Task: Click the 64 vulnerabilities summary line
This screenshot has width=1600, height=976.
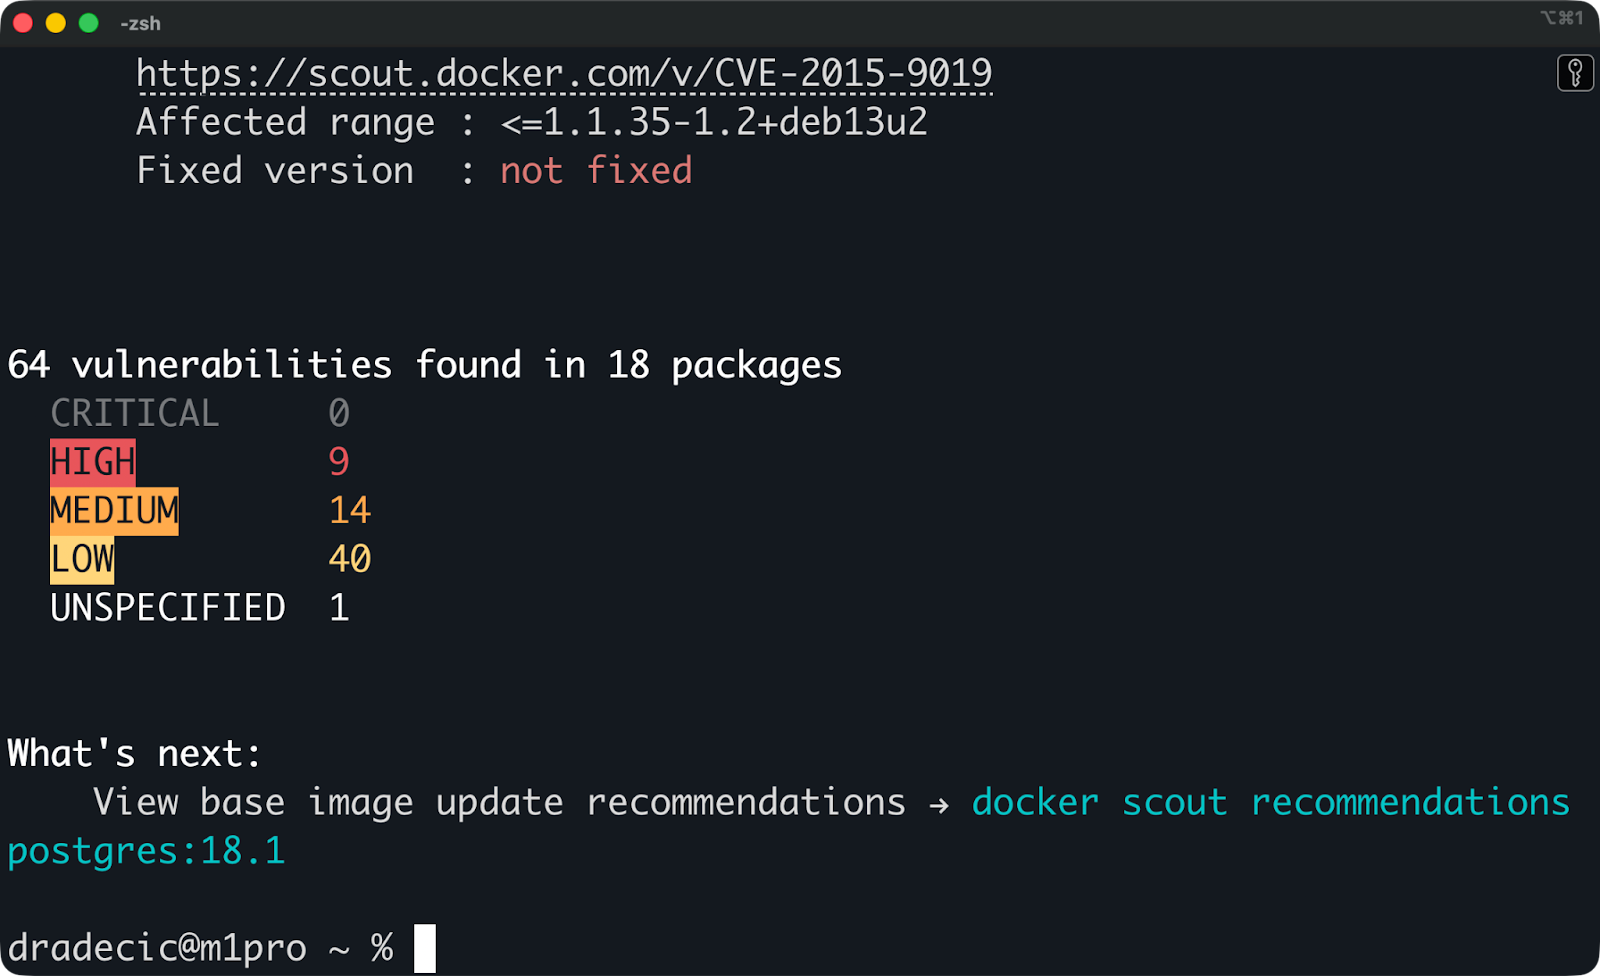Action: tap(422, 364)
